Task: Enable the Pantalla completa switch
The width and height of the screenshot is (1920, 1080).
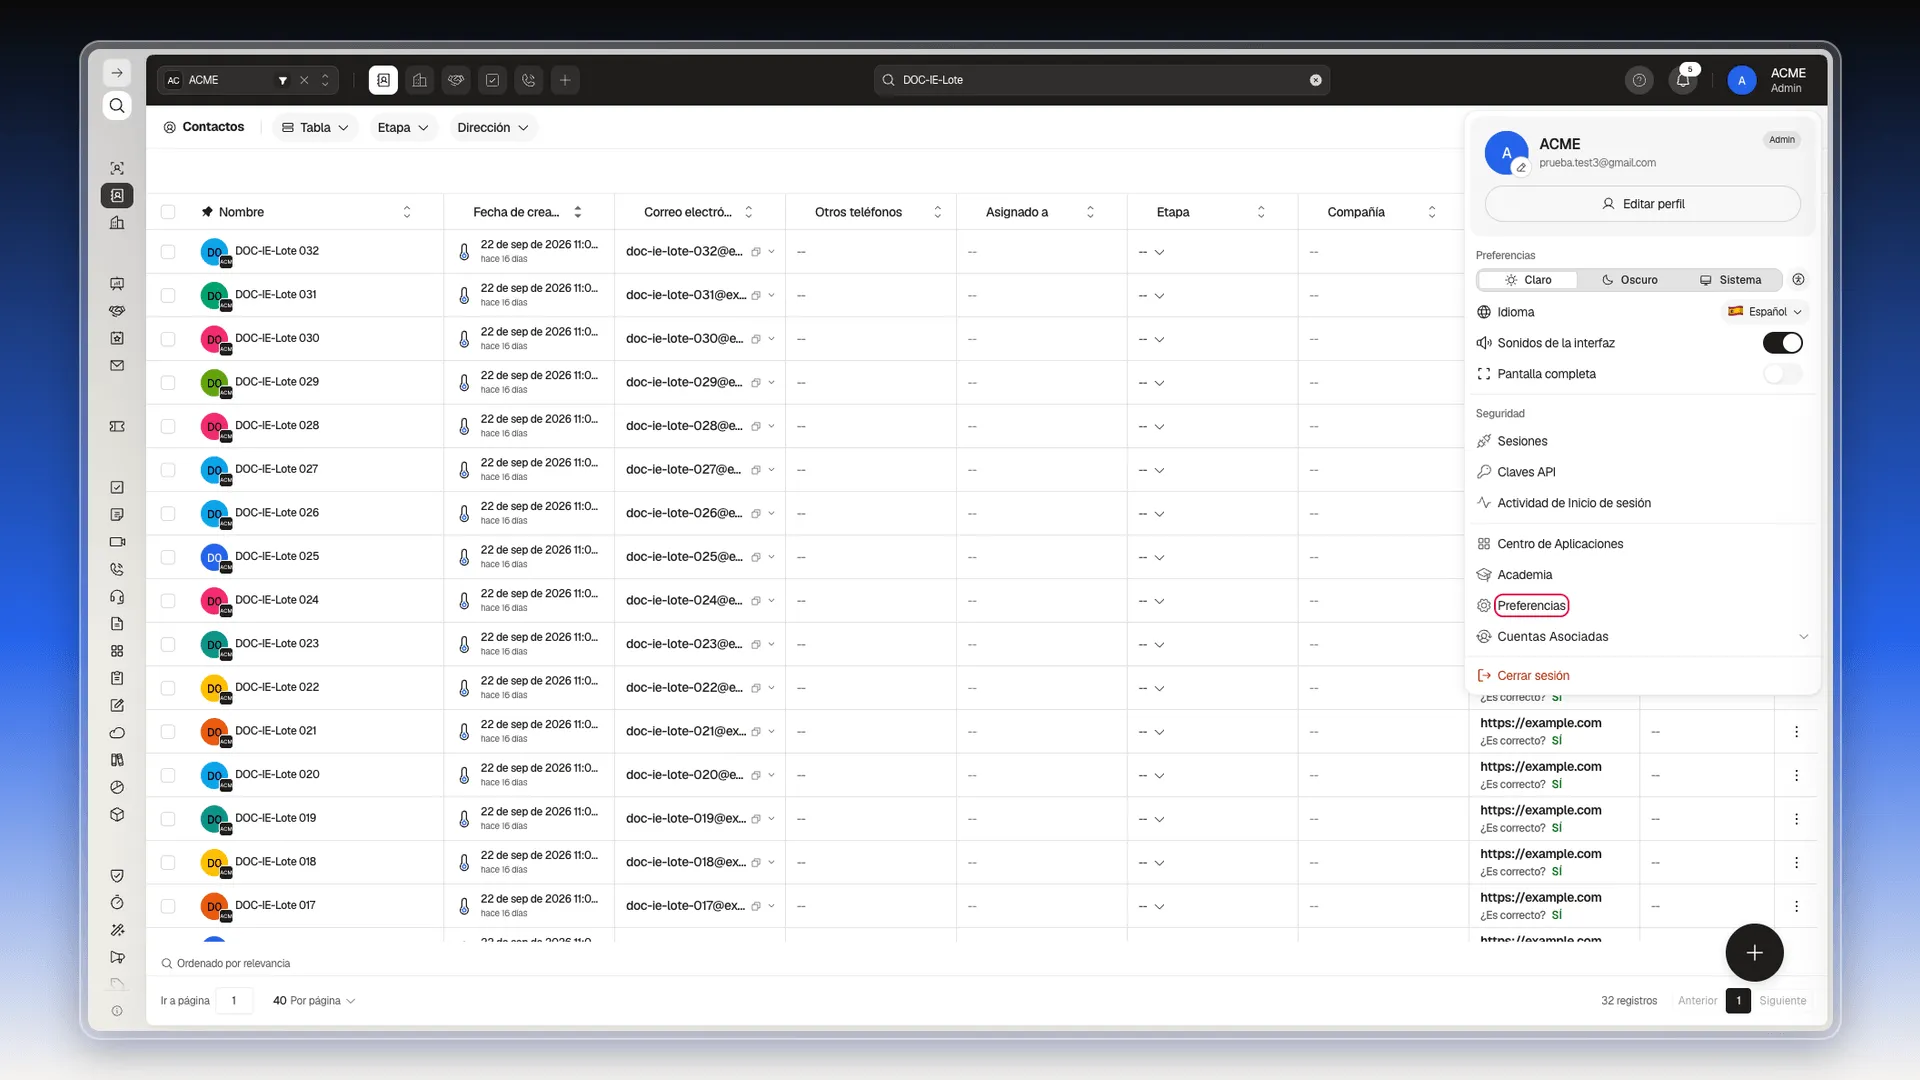Action: pos(1782,374)
